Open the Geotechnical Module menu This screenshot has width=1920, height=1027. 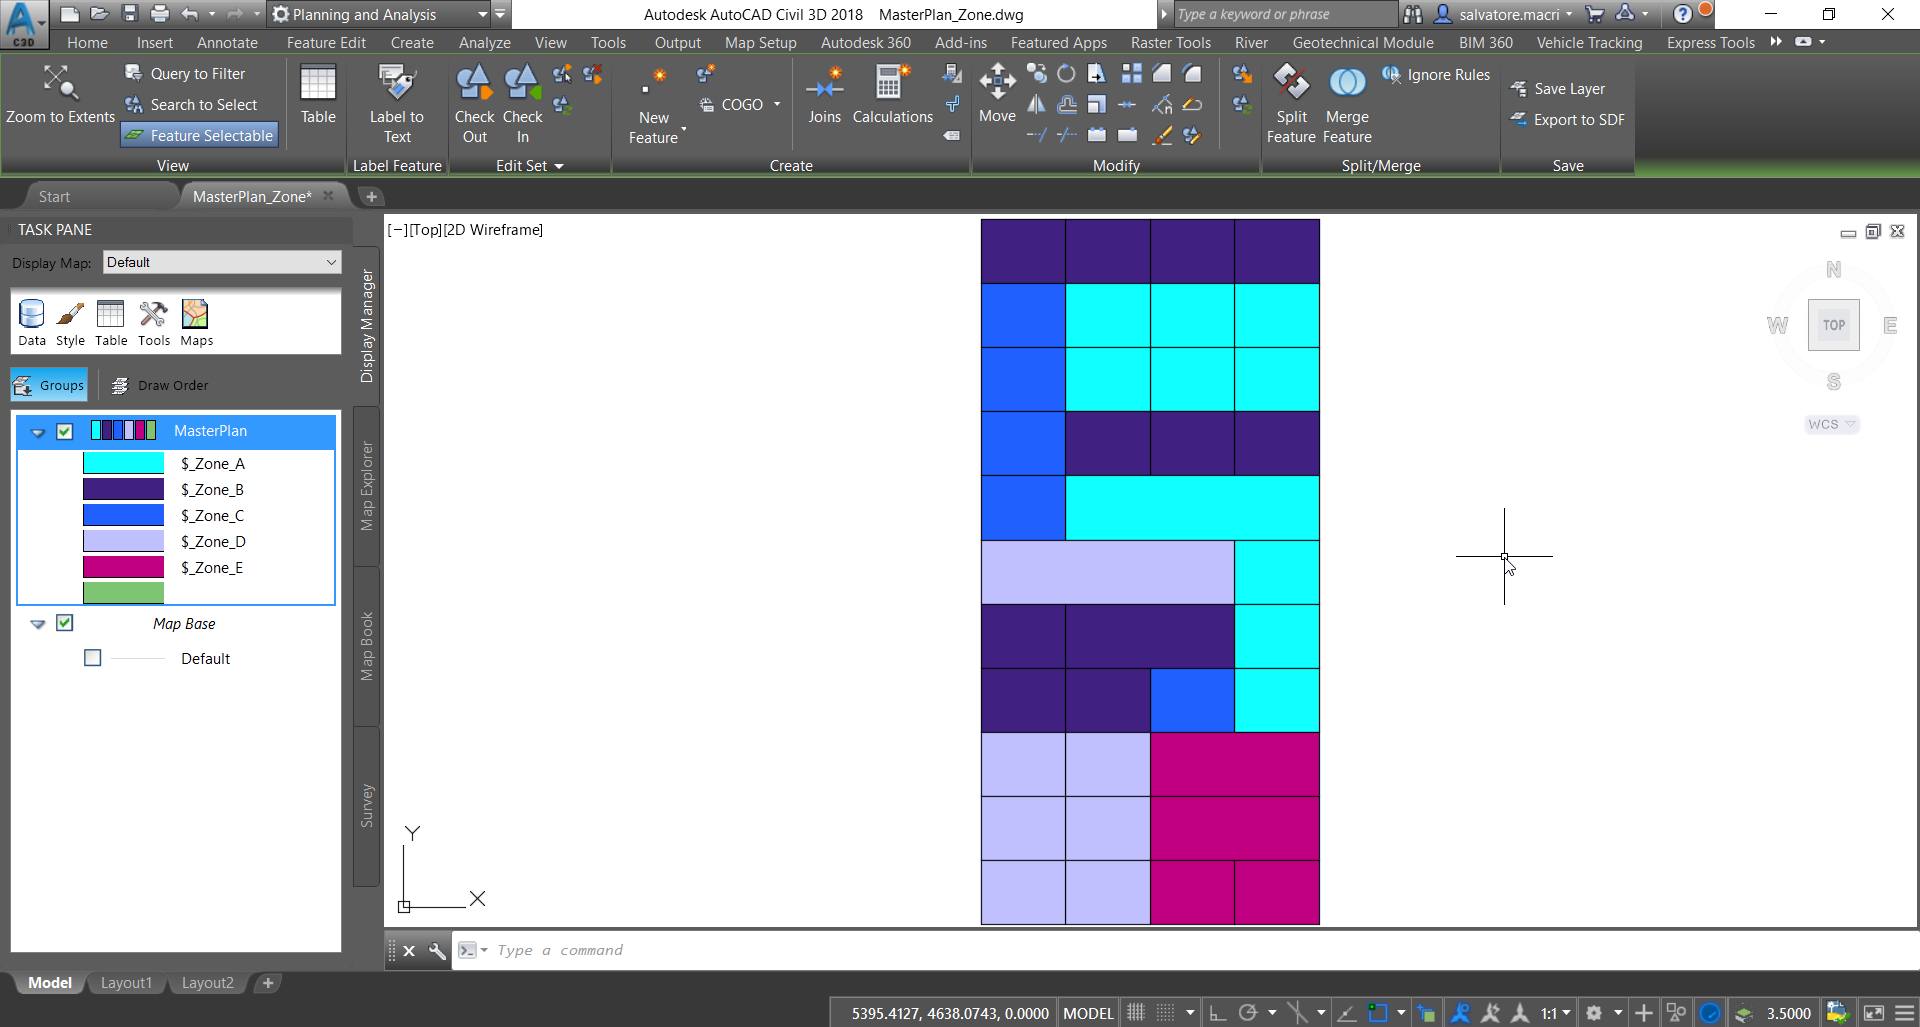pyautogui.click(x=1364, y=42)
